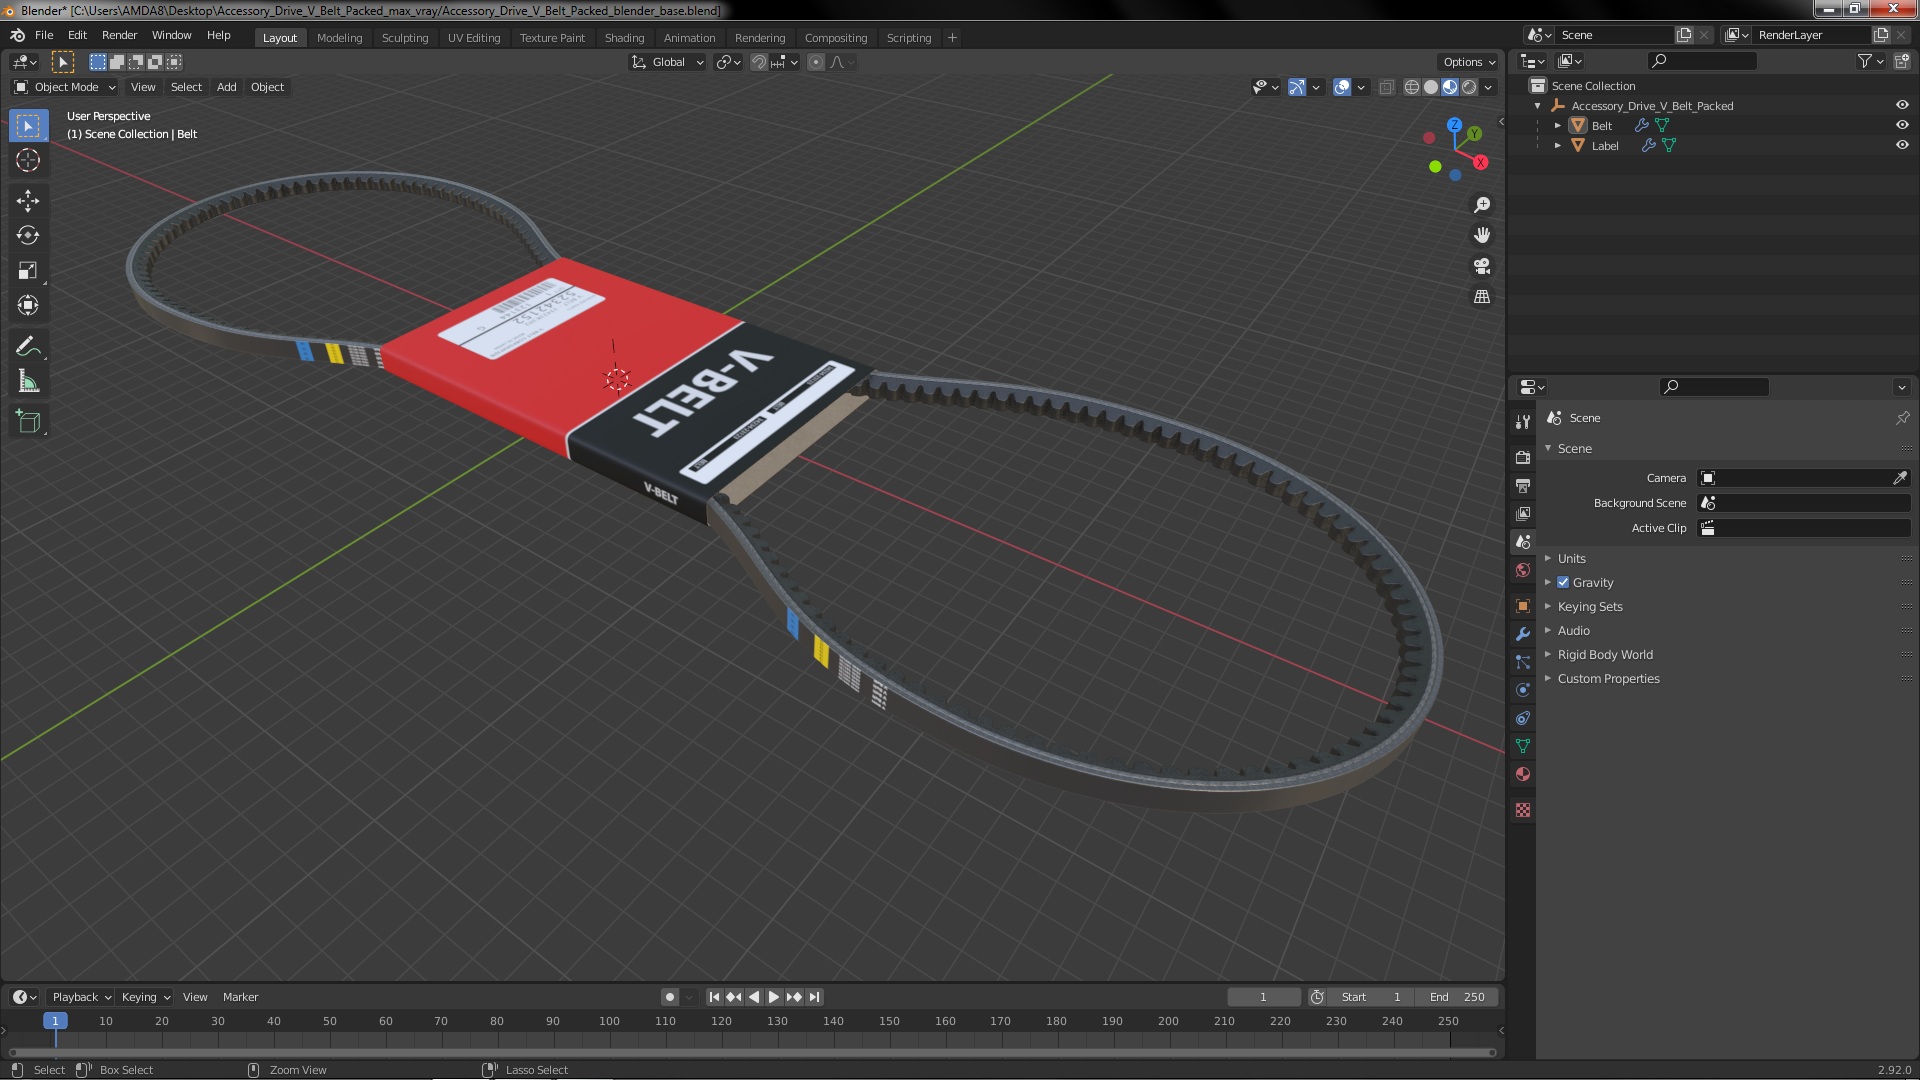Open the Object Data properties tab

point(1522,746)
